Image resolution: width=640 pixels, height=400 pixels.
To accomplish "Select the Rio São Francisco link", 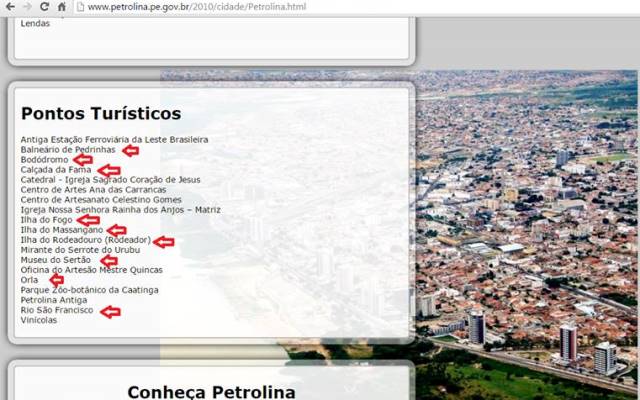I will [x=57, y=310].
